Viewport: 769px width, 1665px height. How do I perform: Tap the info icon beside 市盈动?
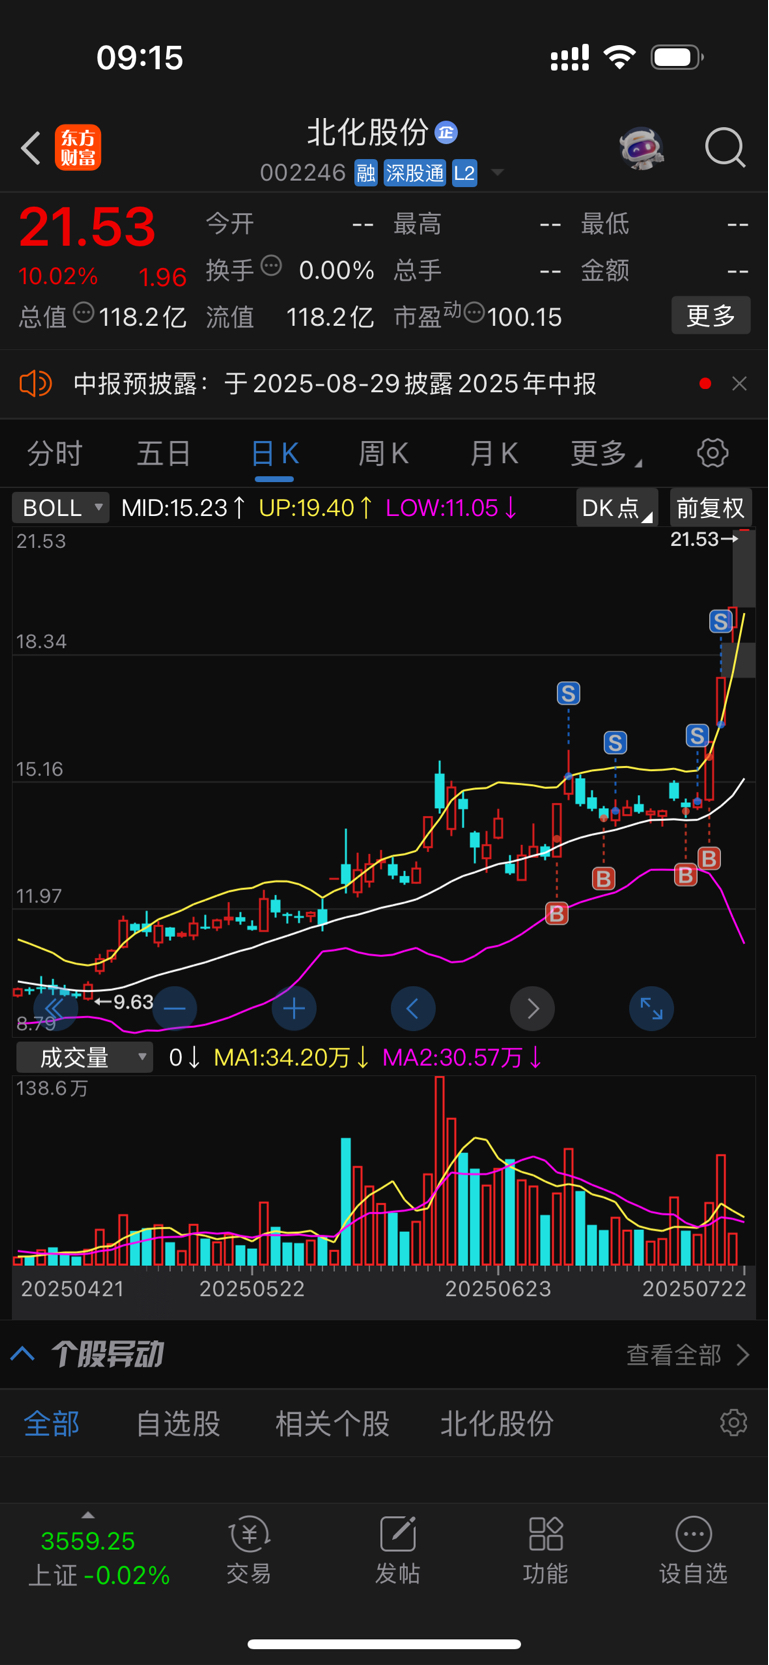(x=474, y=313)
